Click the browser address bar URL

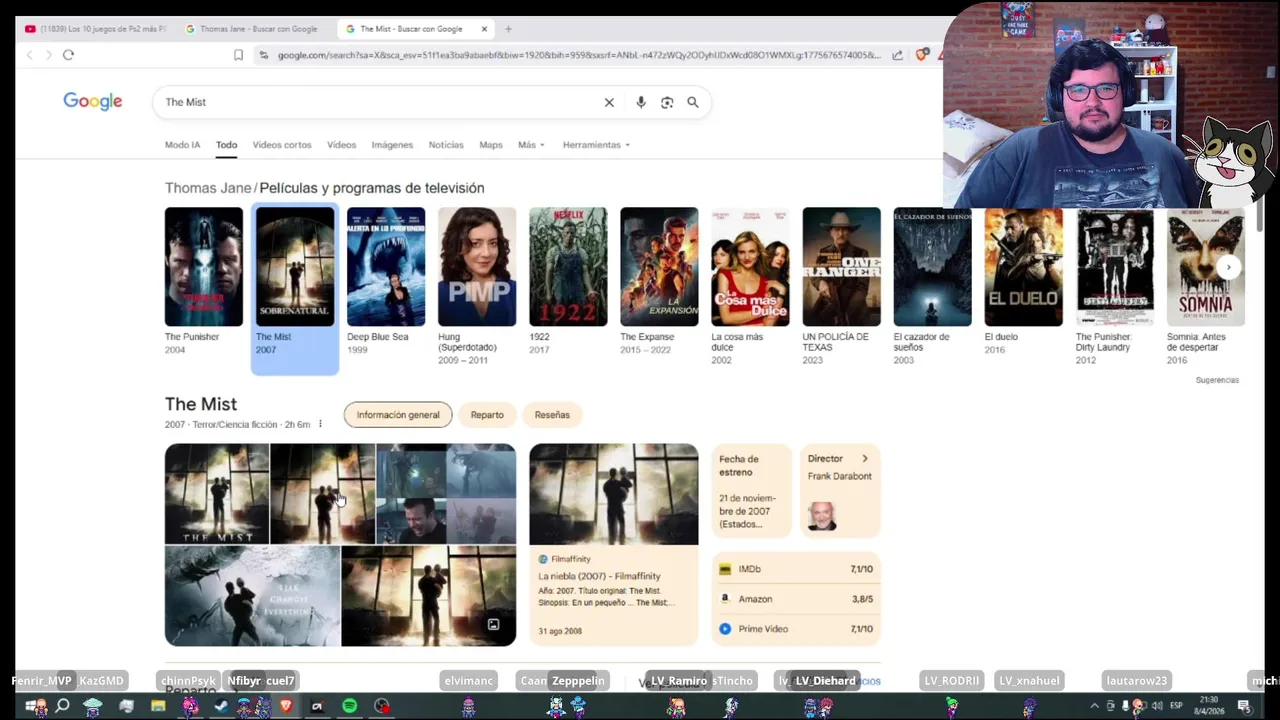coord(579,55)
